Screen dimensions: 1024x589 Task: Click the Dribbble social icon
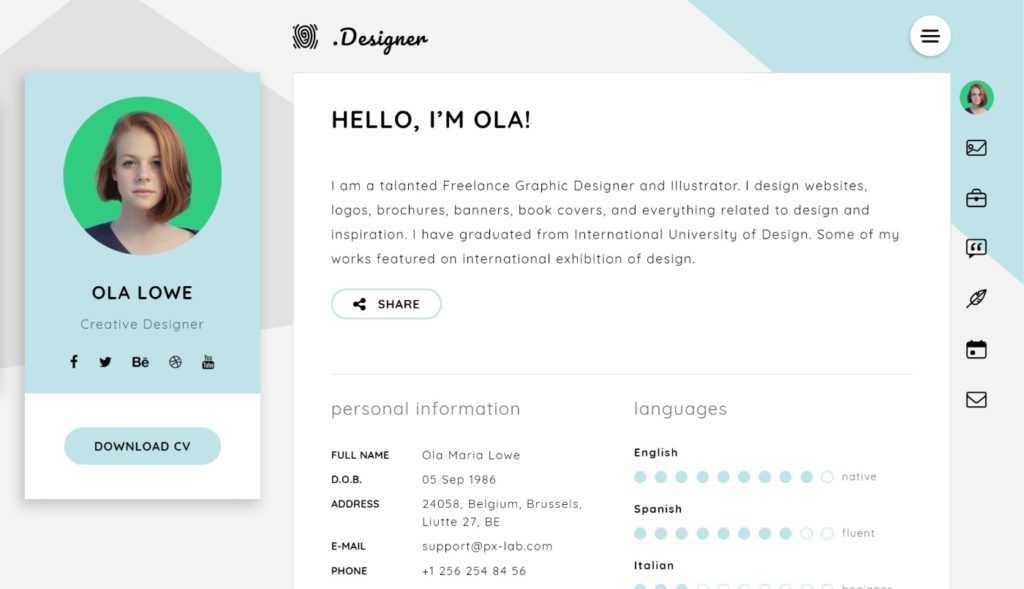[x=175, y=362]
